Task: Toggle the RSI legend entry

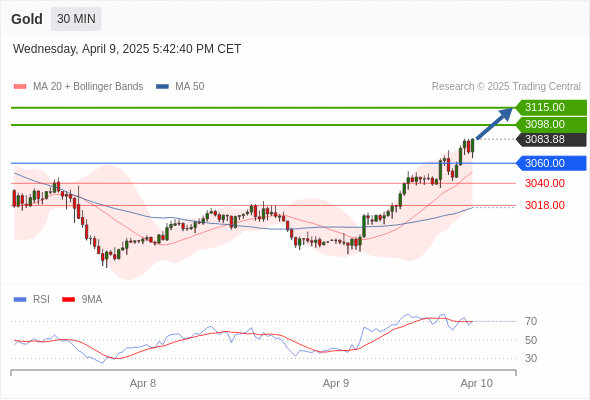Action: pyautogui.click(x=32, y=300)
